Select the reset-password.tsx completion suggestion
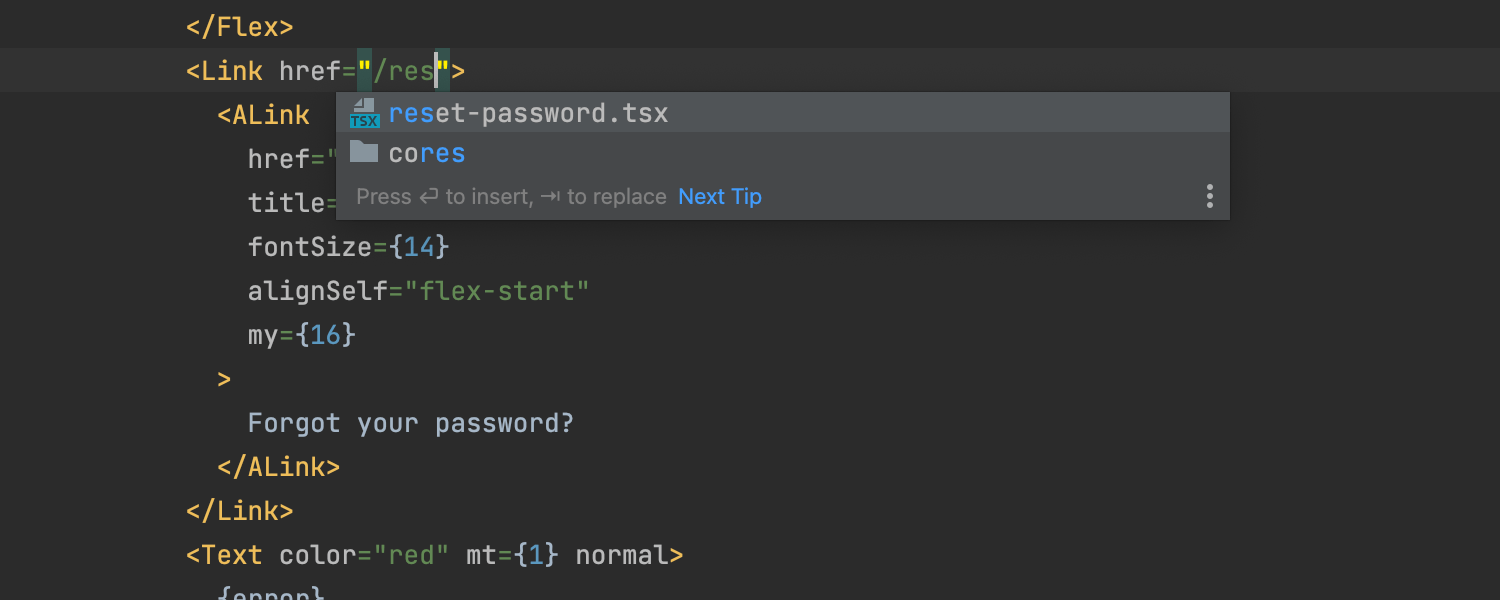The width and height of the screenshot is (1500, 600). [x=528, y=114]
